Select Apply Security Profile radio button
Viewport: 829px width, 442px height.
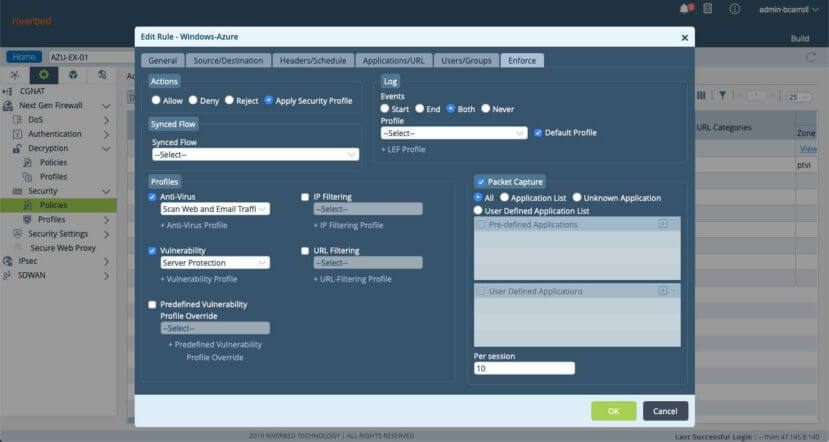tap(269, 100)
